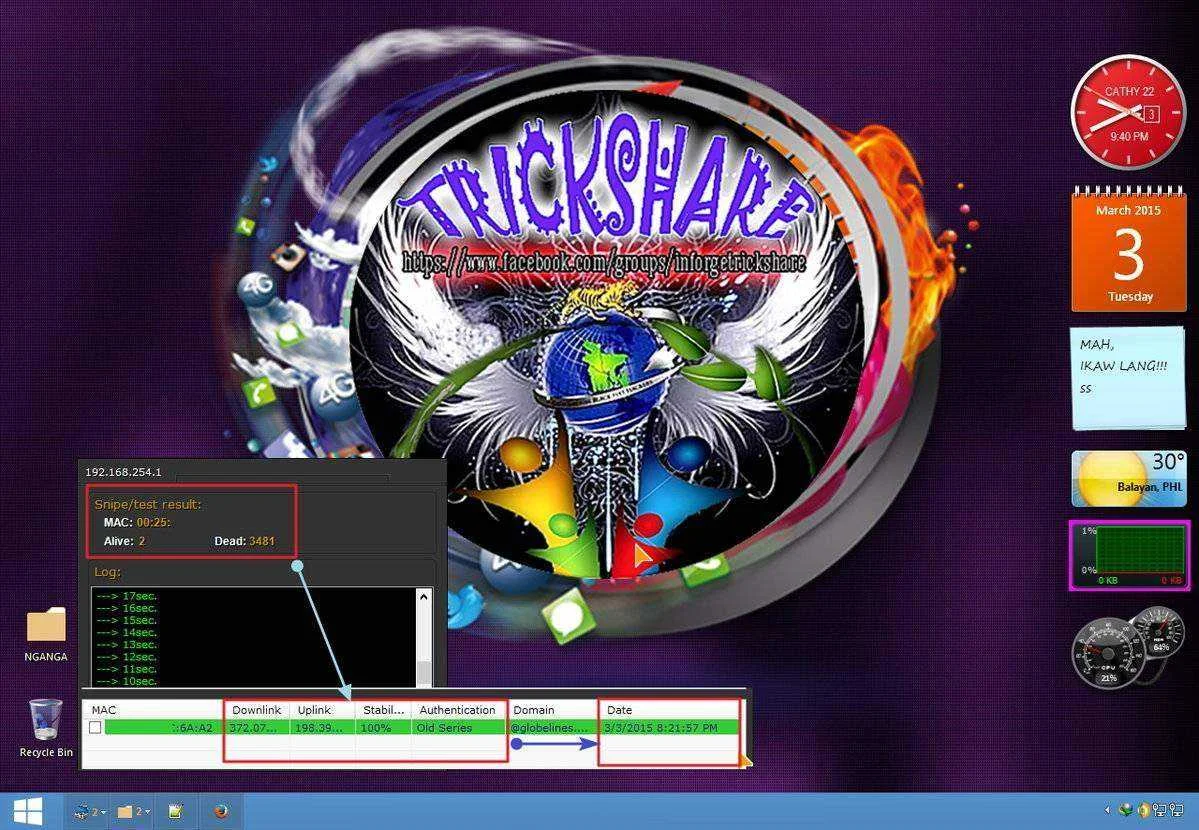The width and height of the screenshot is (1199, 830).
Task: Open the Firefox taskbar icon
Action: (221, 811)
